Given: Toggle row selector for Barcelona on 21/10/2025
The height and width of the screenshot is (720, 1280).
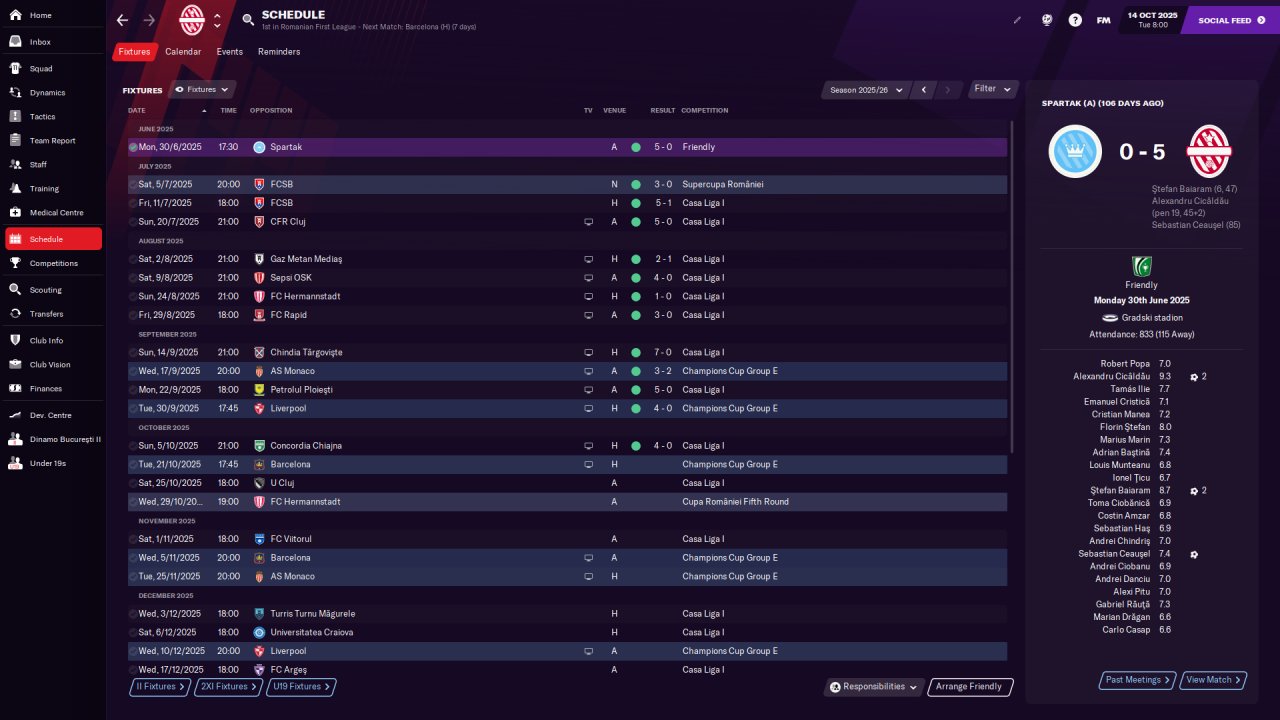Looking at the screenshot, I should pos(133,465).
